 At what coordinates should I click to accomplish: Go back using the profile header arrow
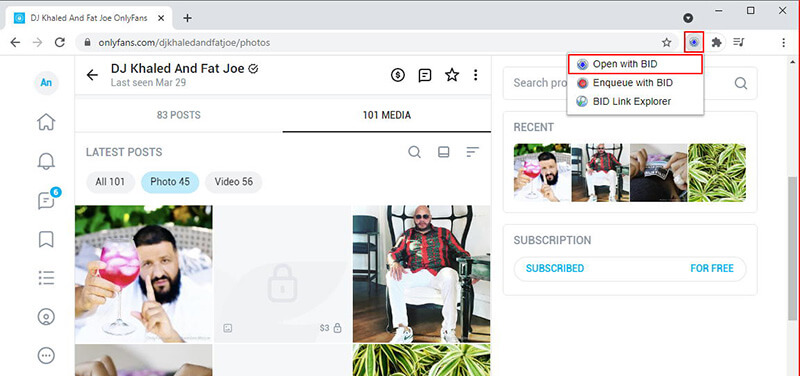pos(92,76)
